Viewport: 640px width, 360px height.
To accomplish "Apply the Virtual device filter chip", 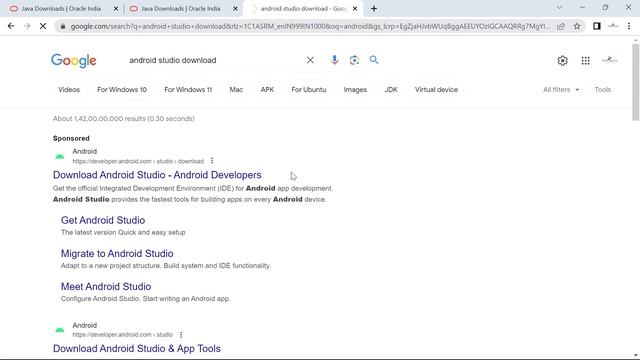I will (x=436, y=89).
